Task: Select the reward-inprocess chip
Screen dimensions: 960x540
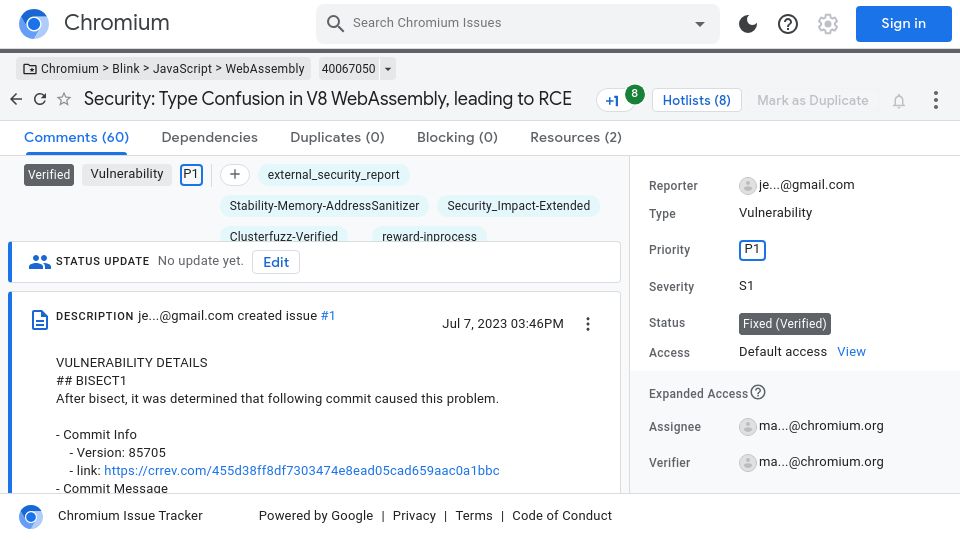Action: point(429,235)
